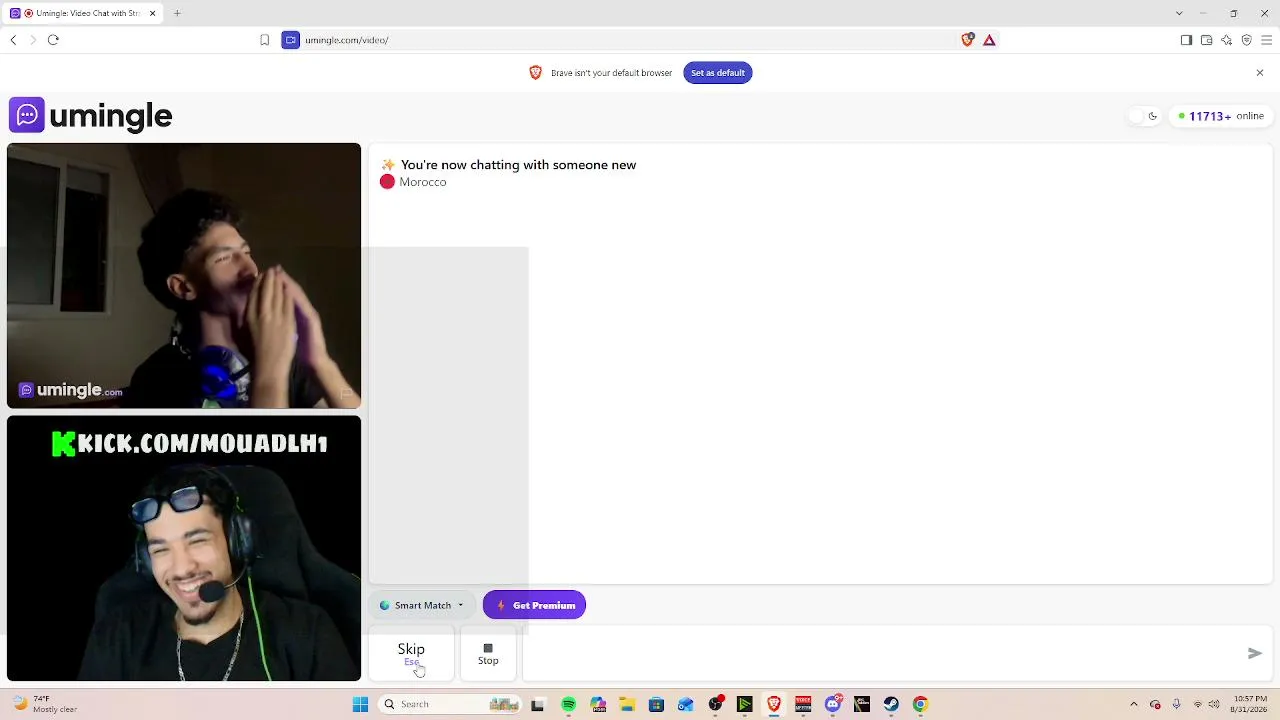The image size is (1280, 720).
Task: Open Microsoft Store from the taskbar
Action: [656, 704]
